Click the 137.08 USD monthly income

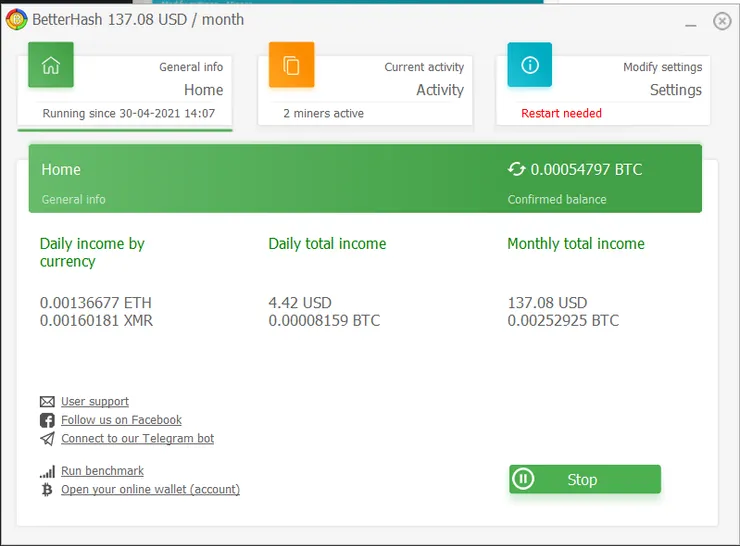coord(547,302)
